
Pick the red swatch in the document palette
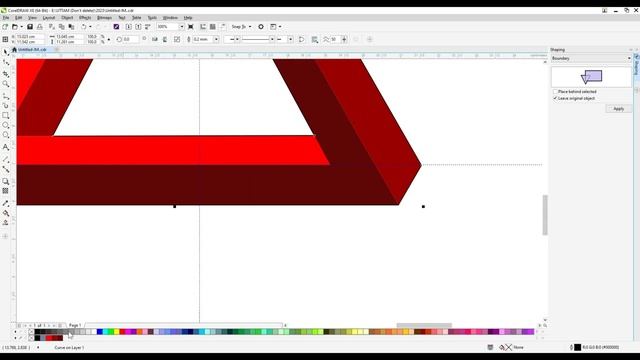click(49, 338)
